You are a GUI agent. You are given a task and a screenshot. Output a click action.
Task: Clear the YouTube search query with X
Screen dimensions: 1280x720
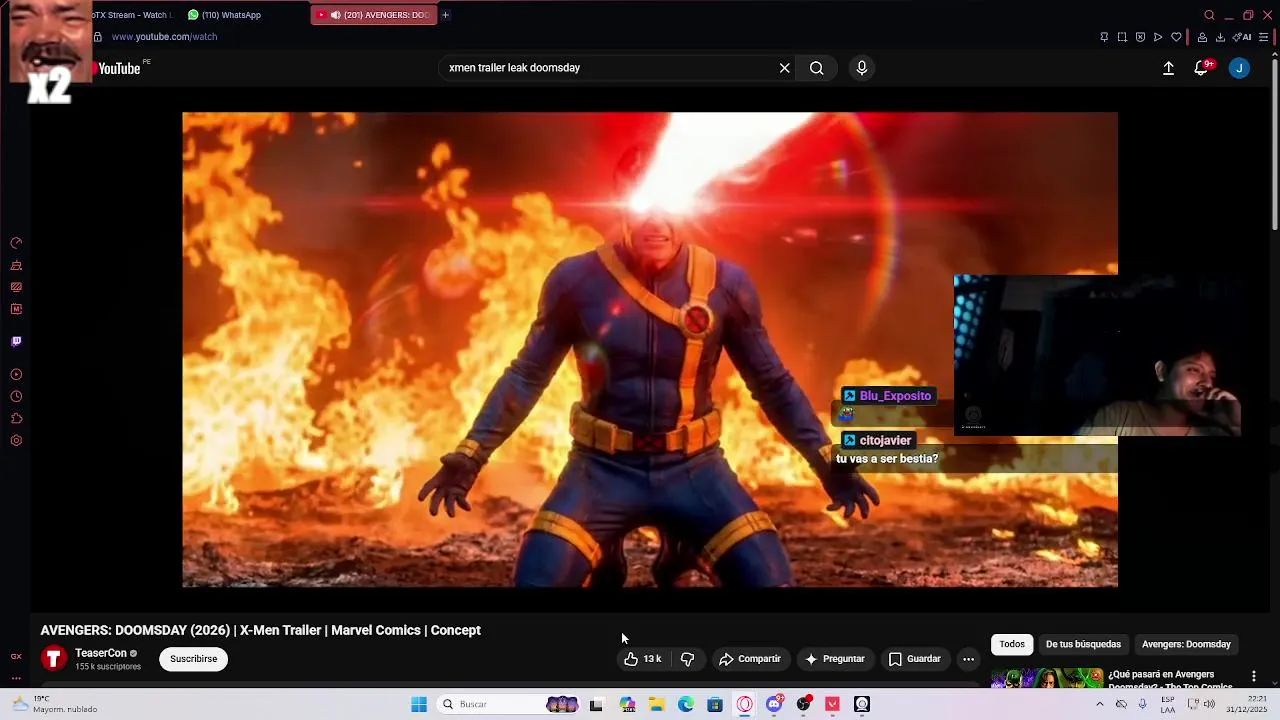coord(785,68)
